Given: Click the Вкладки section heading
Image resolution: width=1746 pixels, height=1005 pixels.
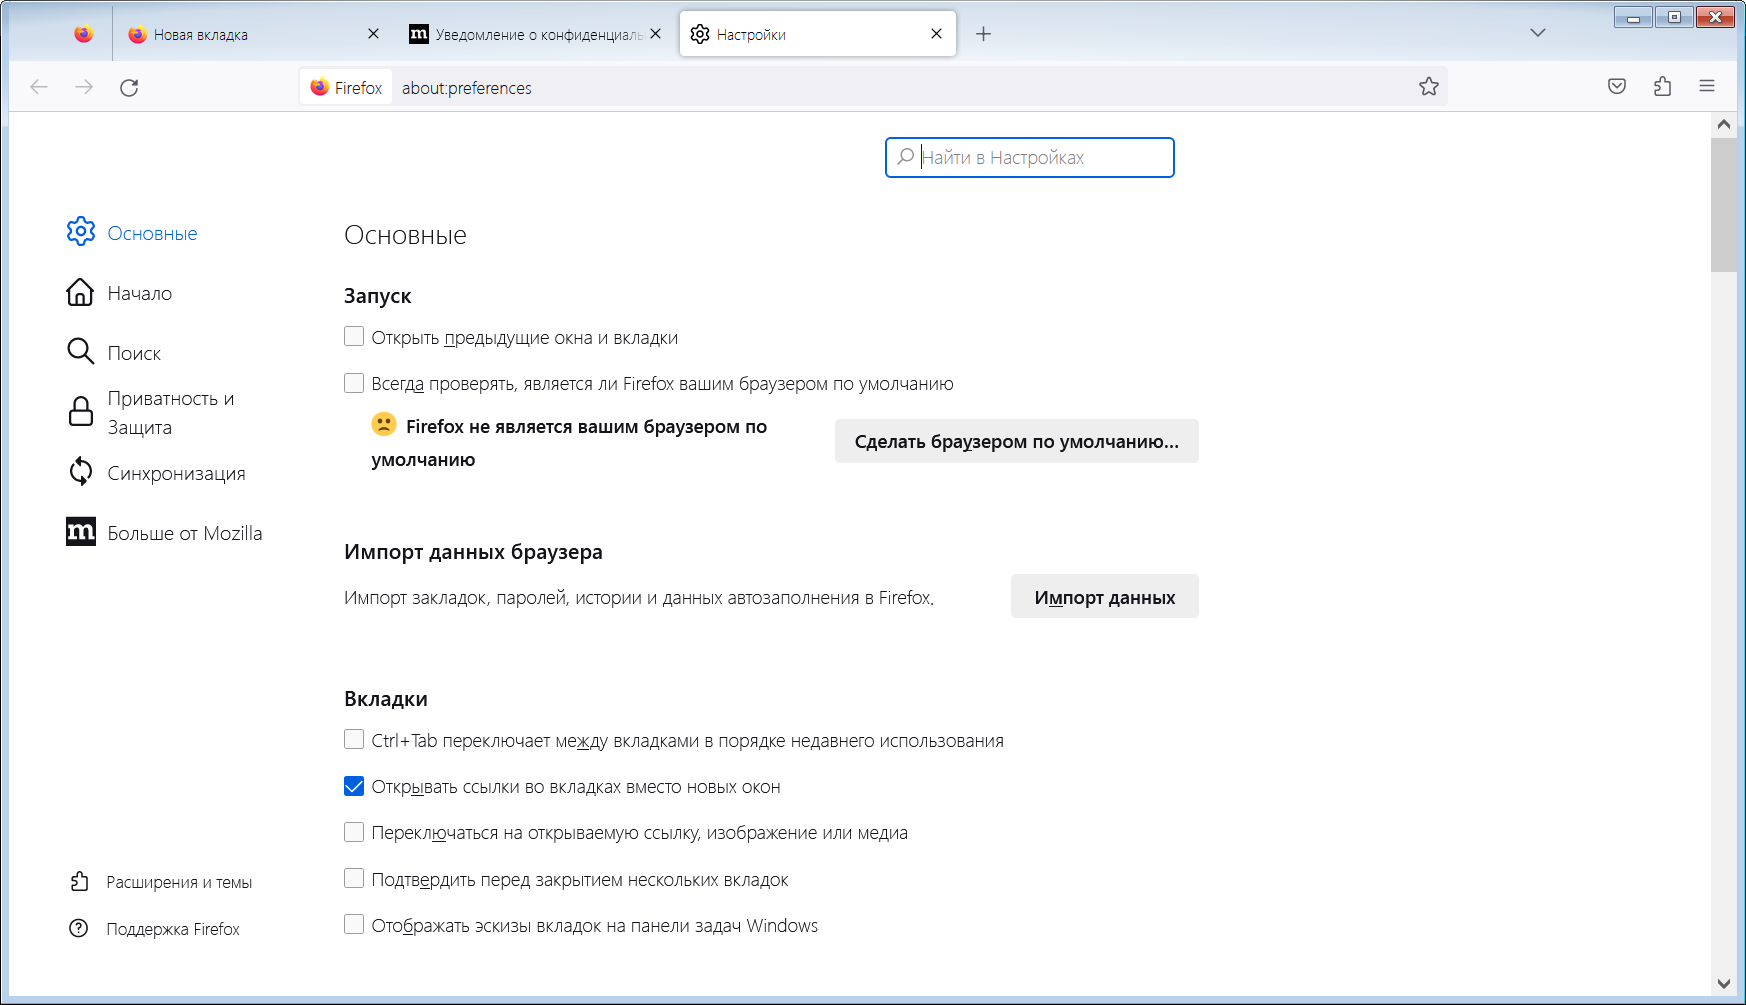Looking at the screenshot, I should 386,699.
